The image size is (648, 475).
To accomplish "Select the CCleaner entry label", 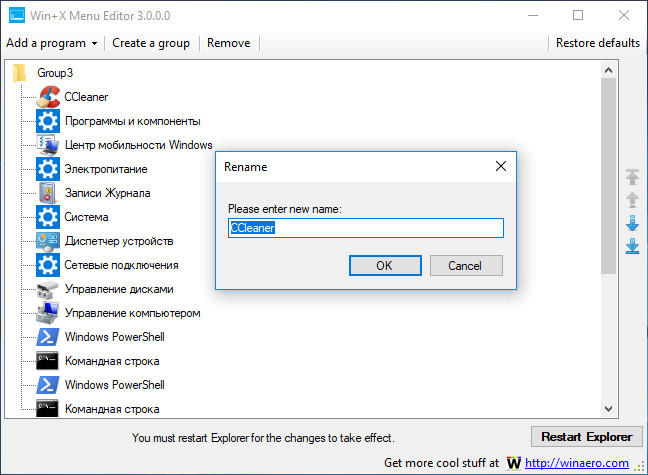I will pos(86,97).
